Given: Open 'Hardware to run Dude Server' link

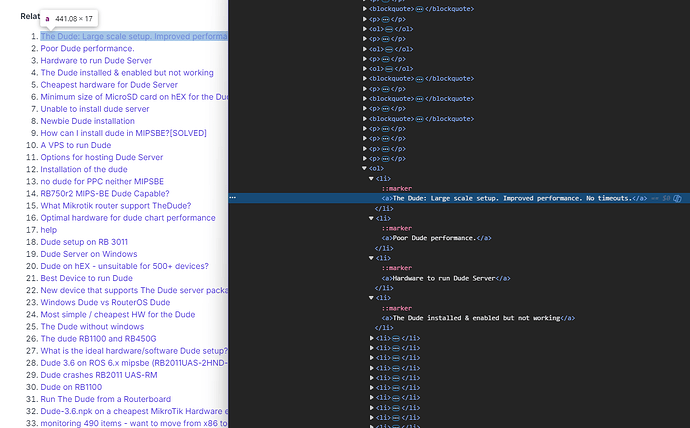Looking at the screenshot, I should point(96,61).
